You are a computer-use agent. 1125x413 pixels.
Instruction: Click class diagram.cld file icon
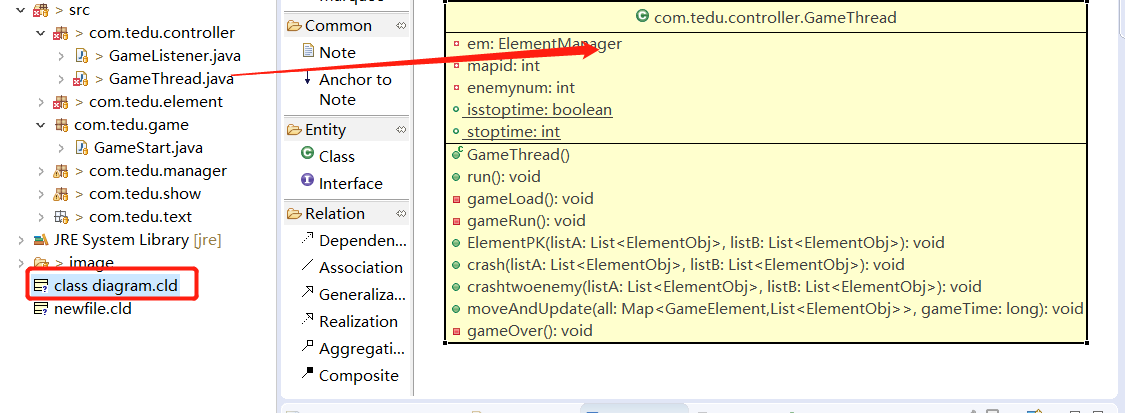point(41,286)
